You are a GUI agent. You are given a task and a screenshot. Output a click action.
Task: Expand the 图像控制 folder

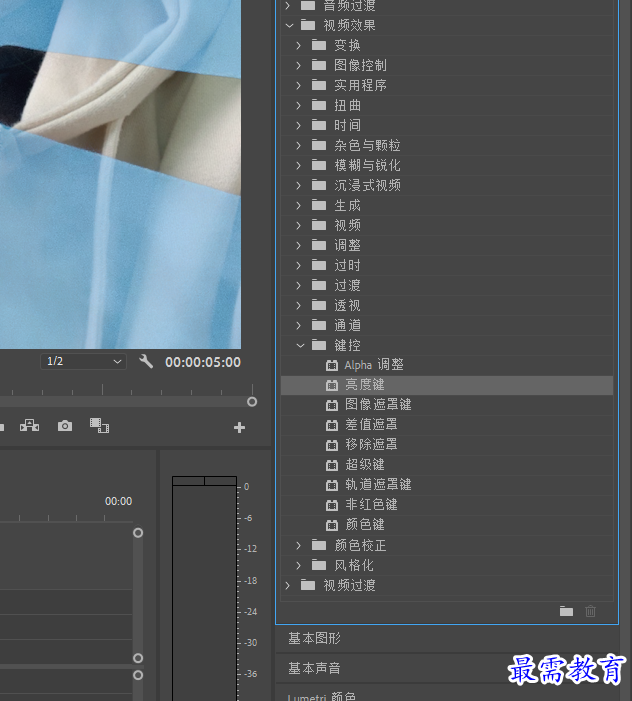tap(299, 65)
